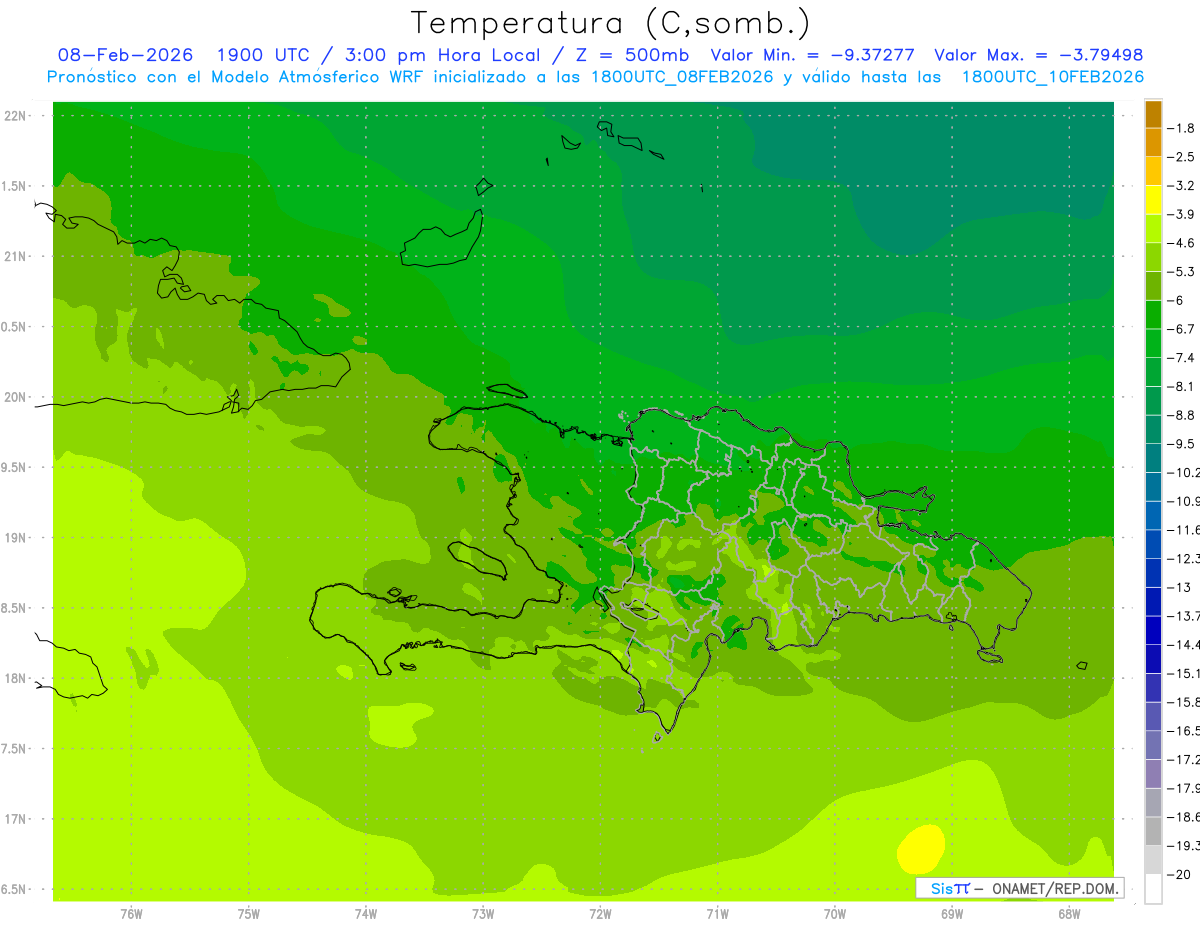Click the "74W" longitude label
This screenshot has height=927, width=1200.
point(366,914)
